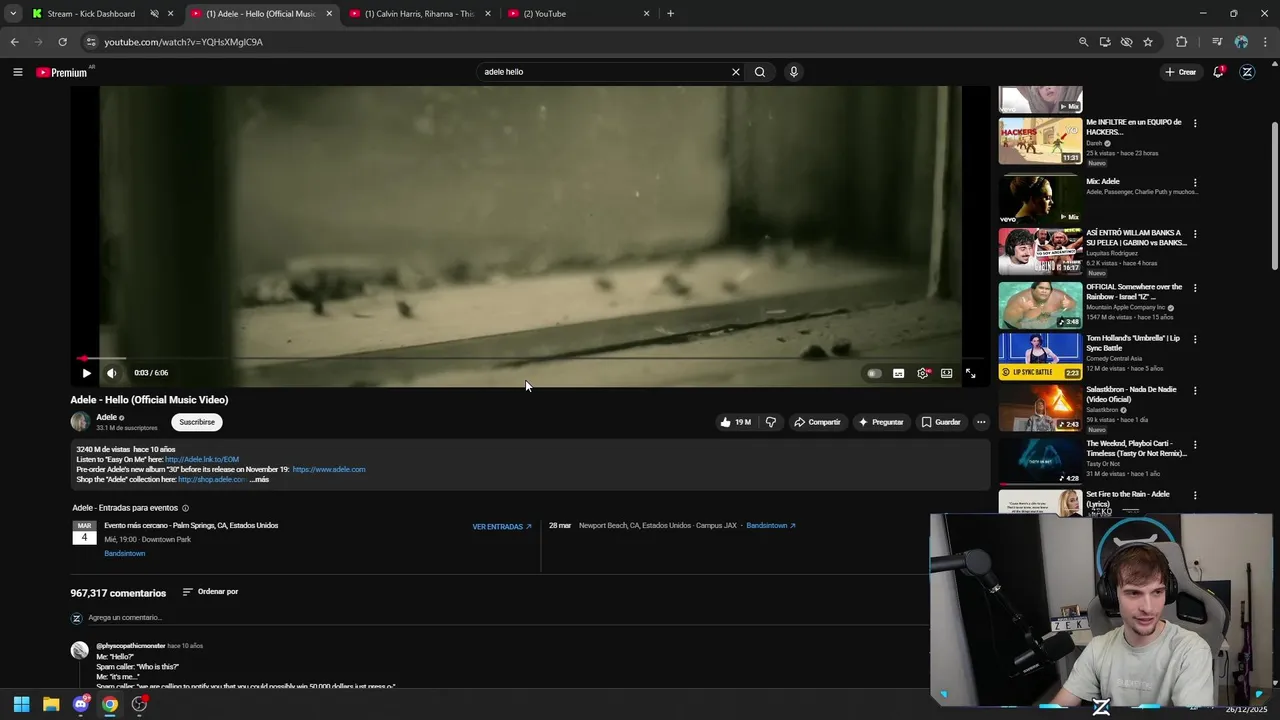Bookmark this page with star icon

tap(1148, 42)
